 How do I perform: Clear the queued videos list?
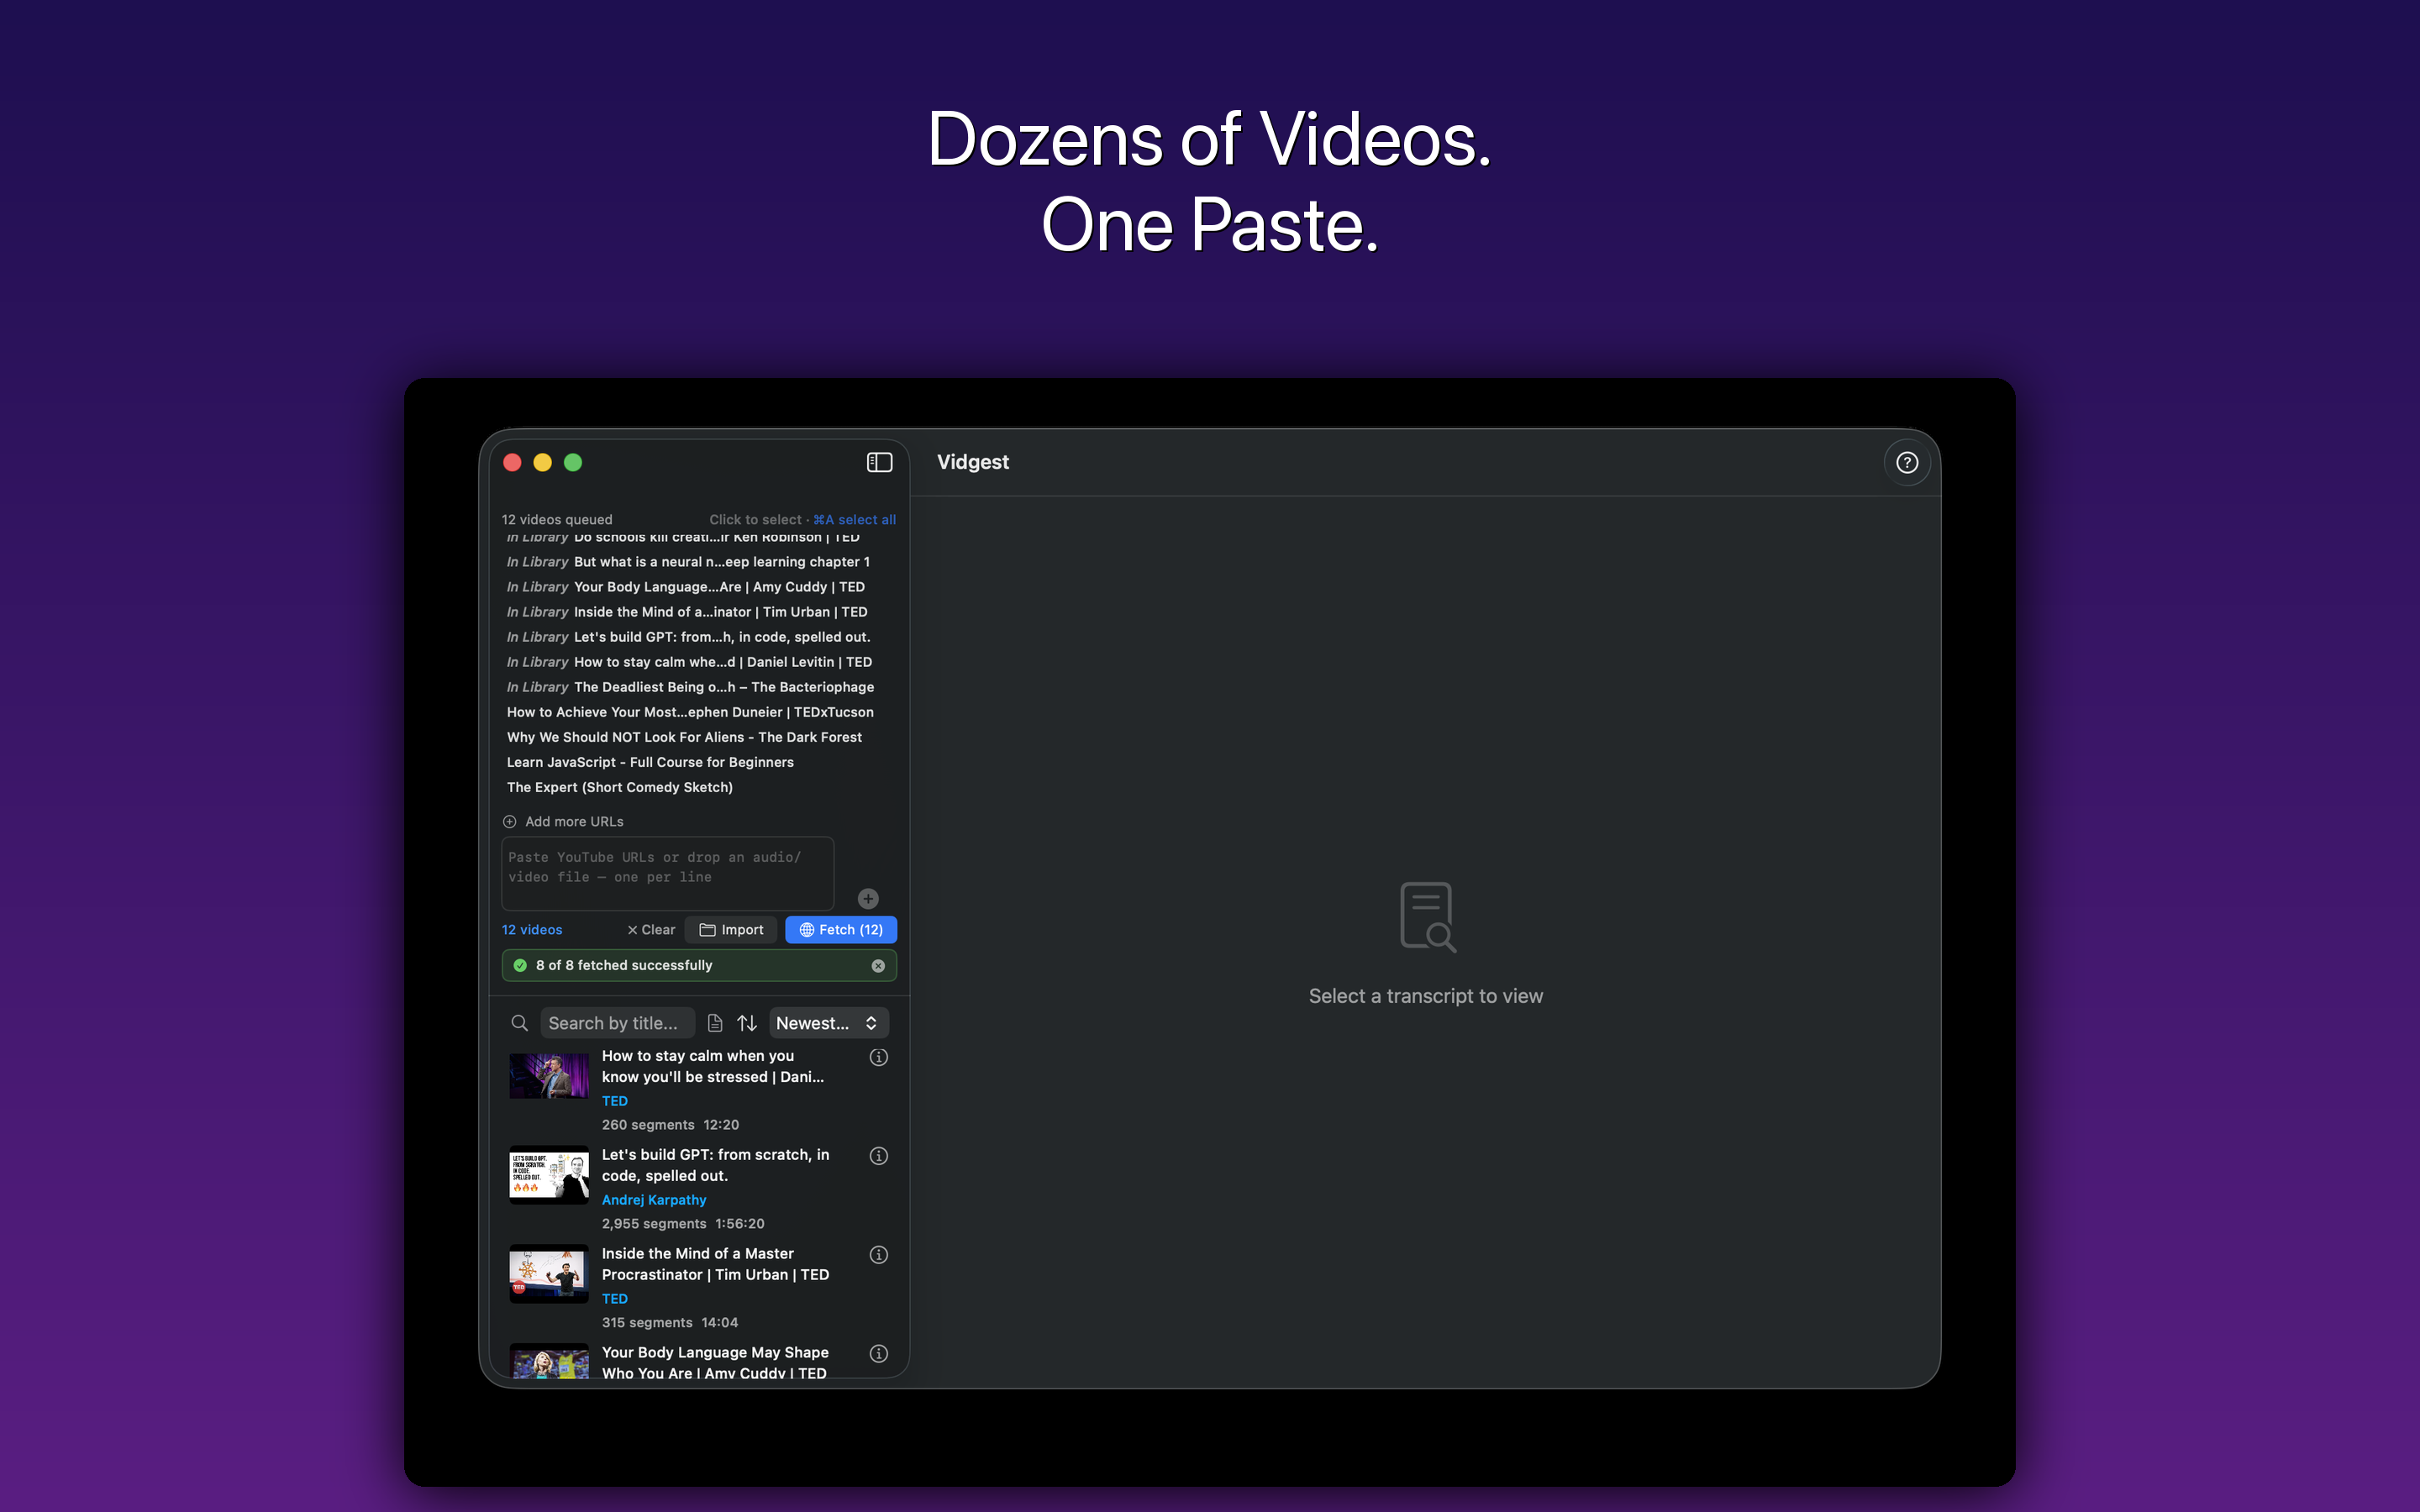pyautogui.click(x=651, y=929)
